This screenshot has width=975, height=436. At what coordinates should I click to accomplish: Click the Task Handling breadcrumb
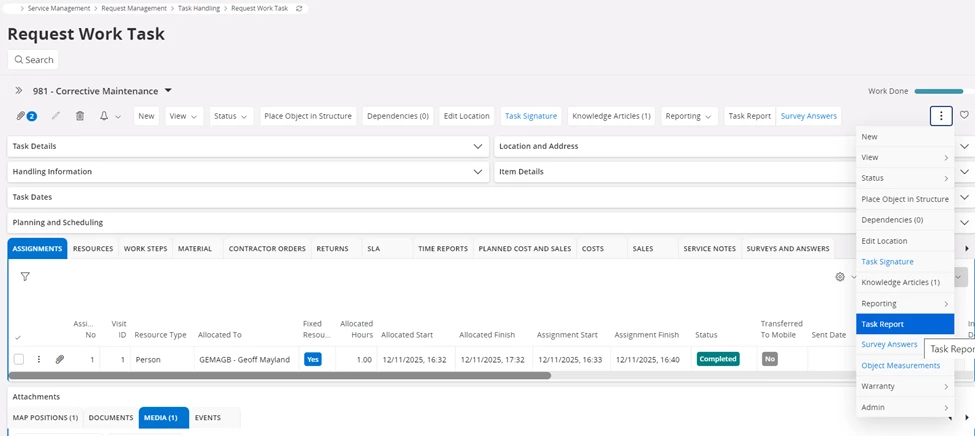199,9
